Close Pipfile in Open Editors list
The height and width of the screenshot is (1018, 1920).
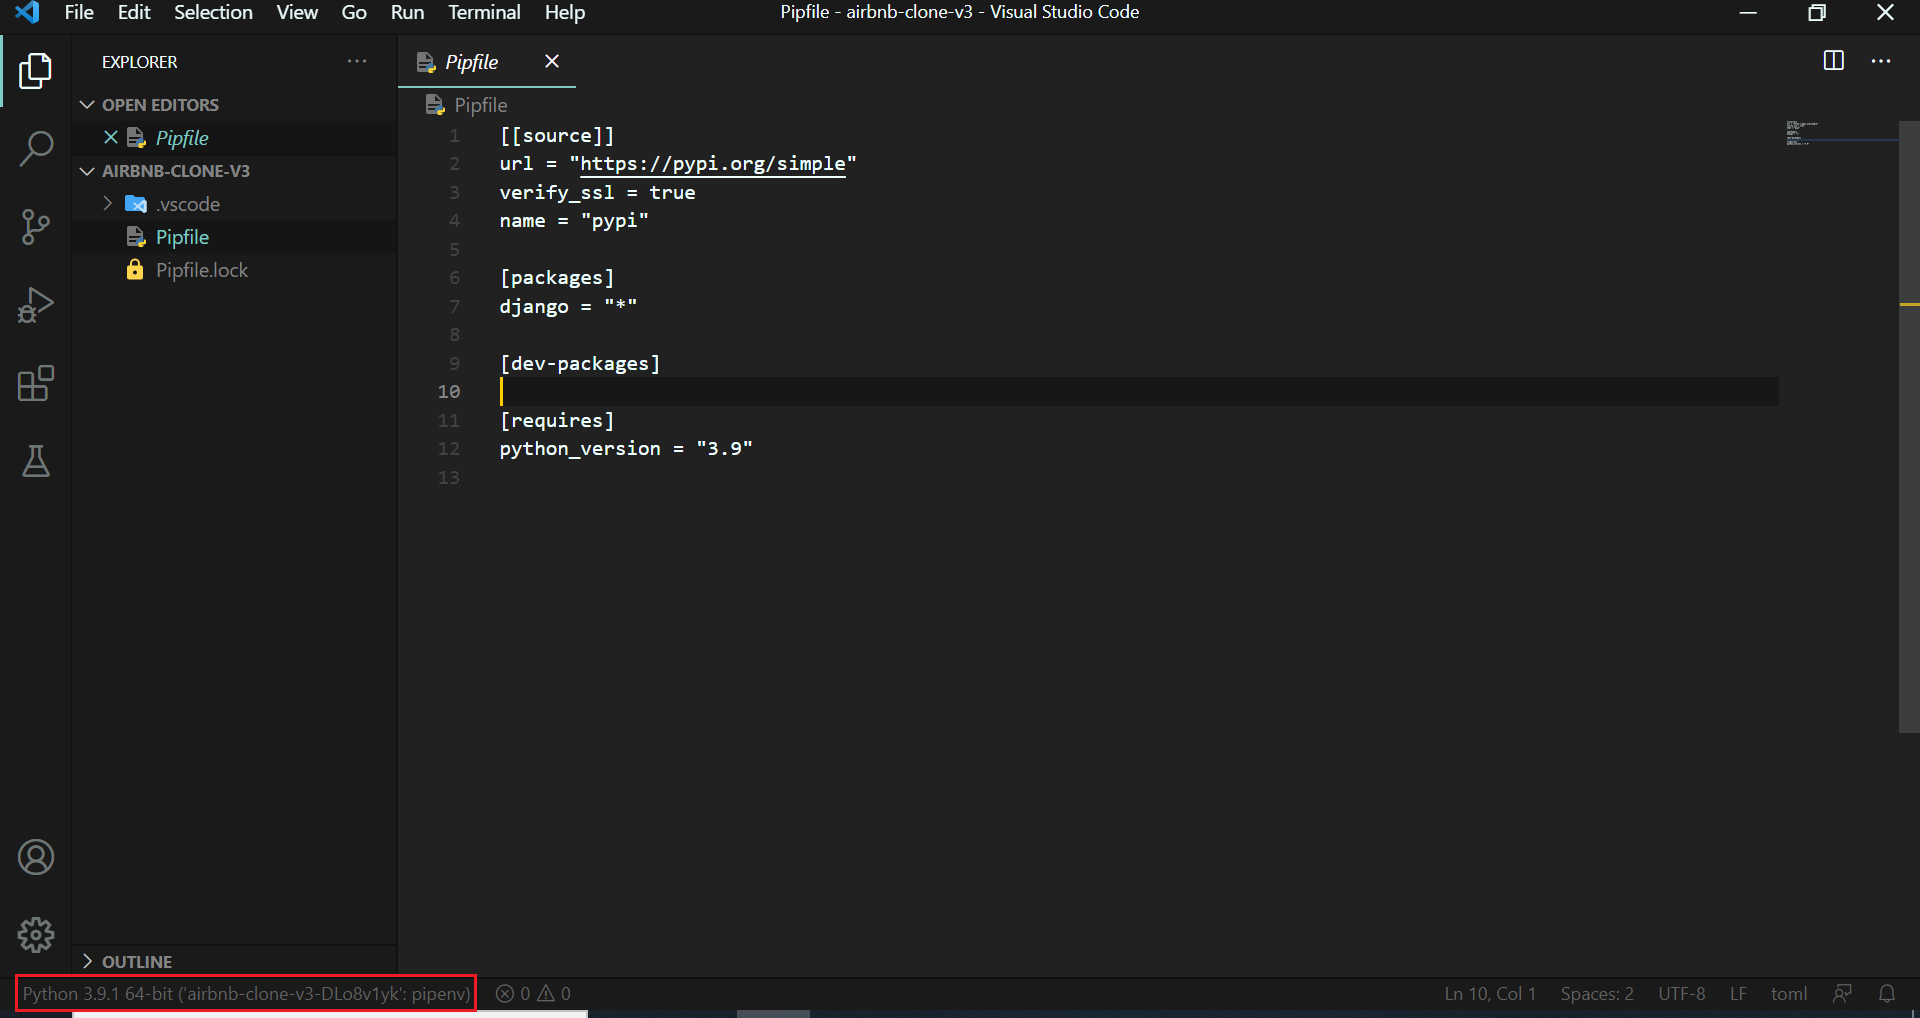[111, 137]
